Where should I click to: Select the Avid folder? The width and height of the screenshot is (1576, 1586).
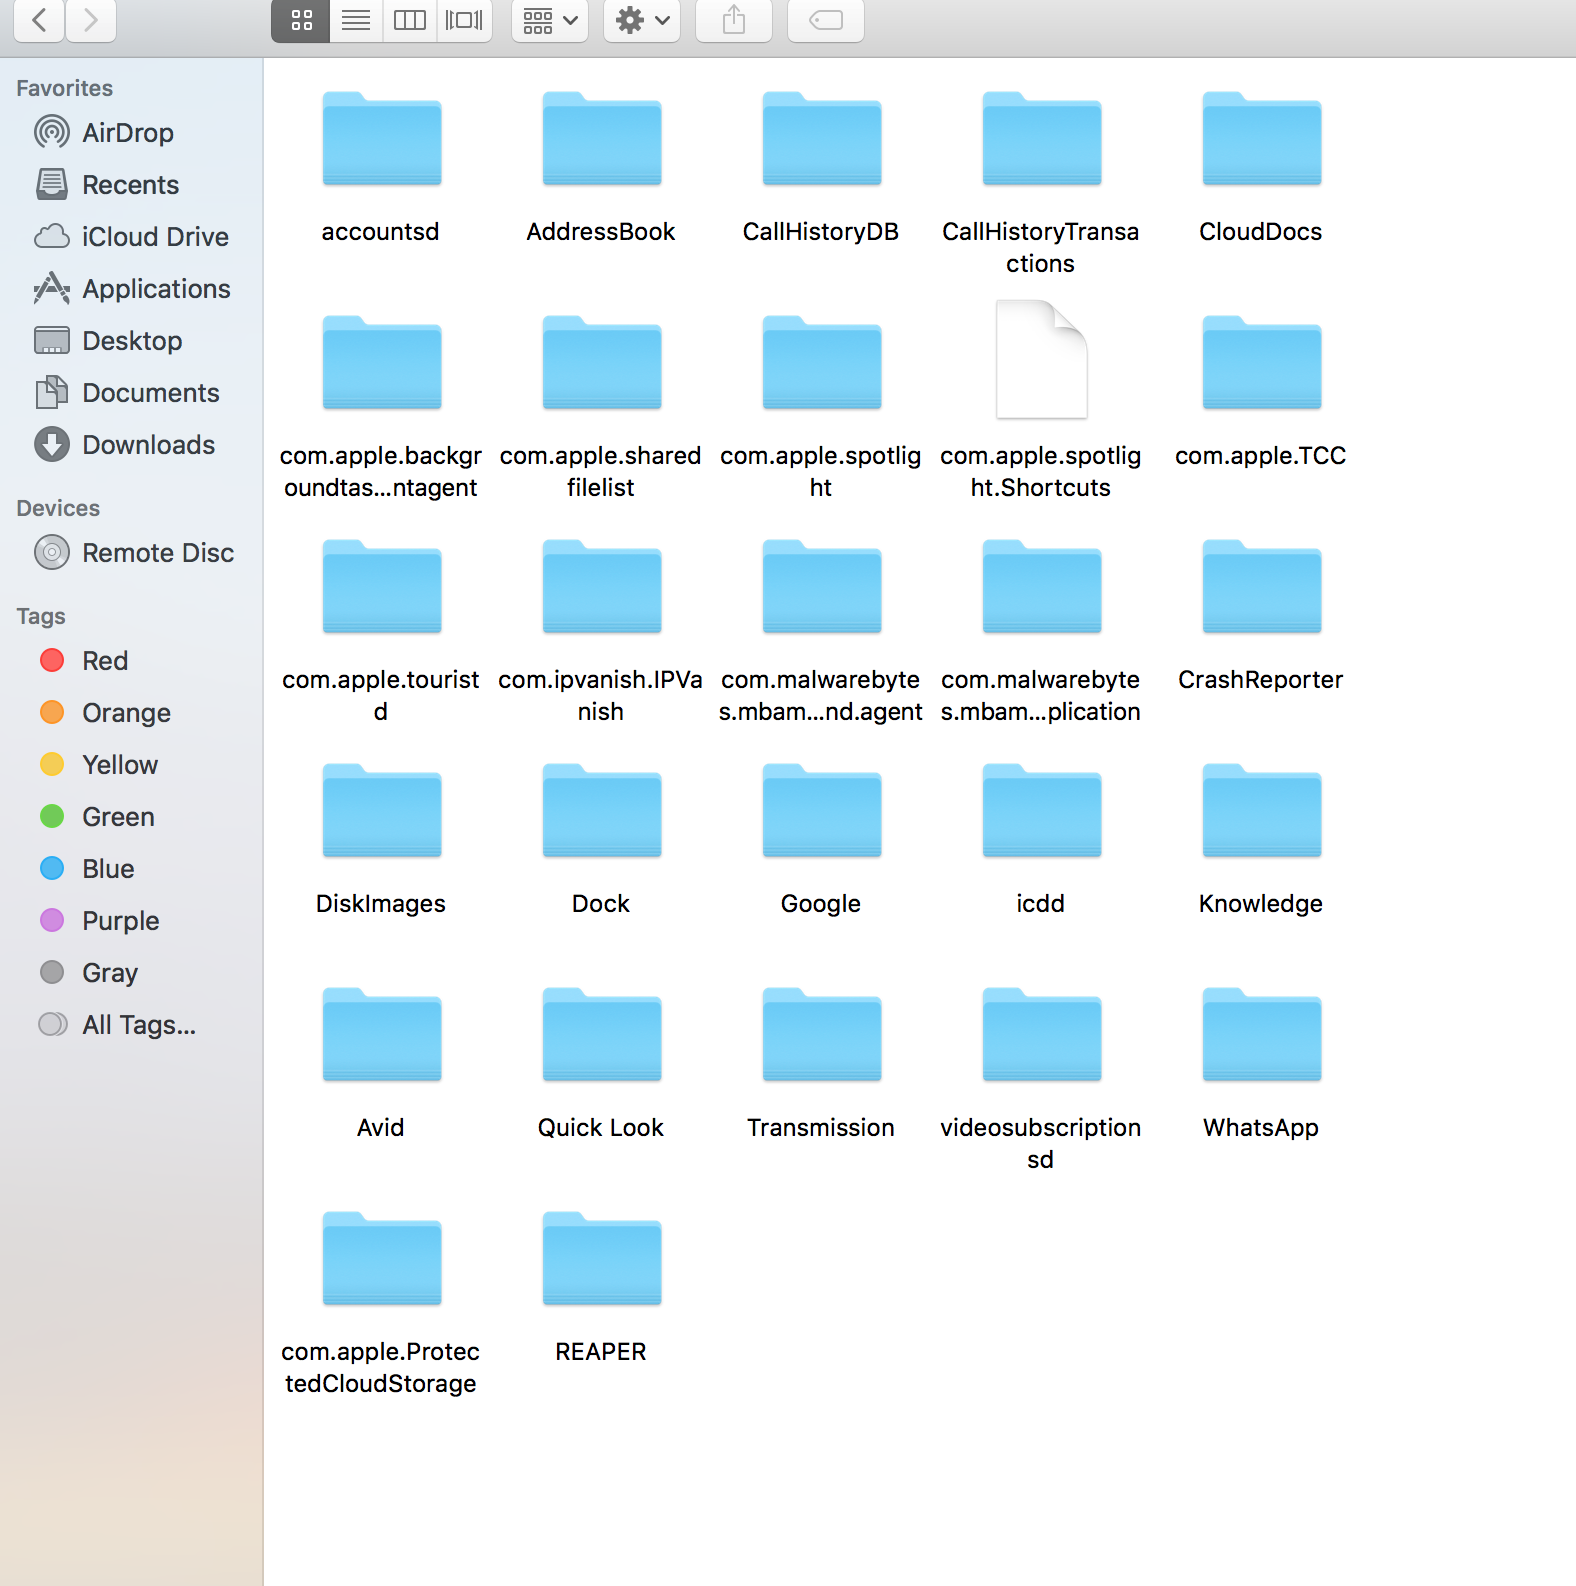[381, 1036]
